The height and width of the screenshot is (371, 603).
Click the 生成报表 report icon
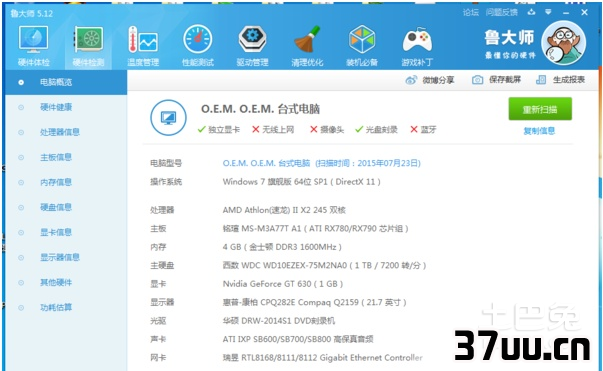[x=541, y=80]
